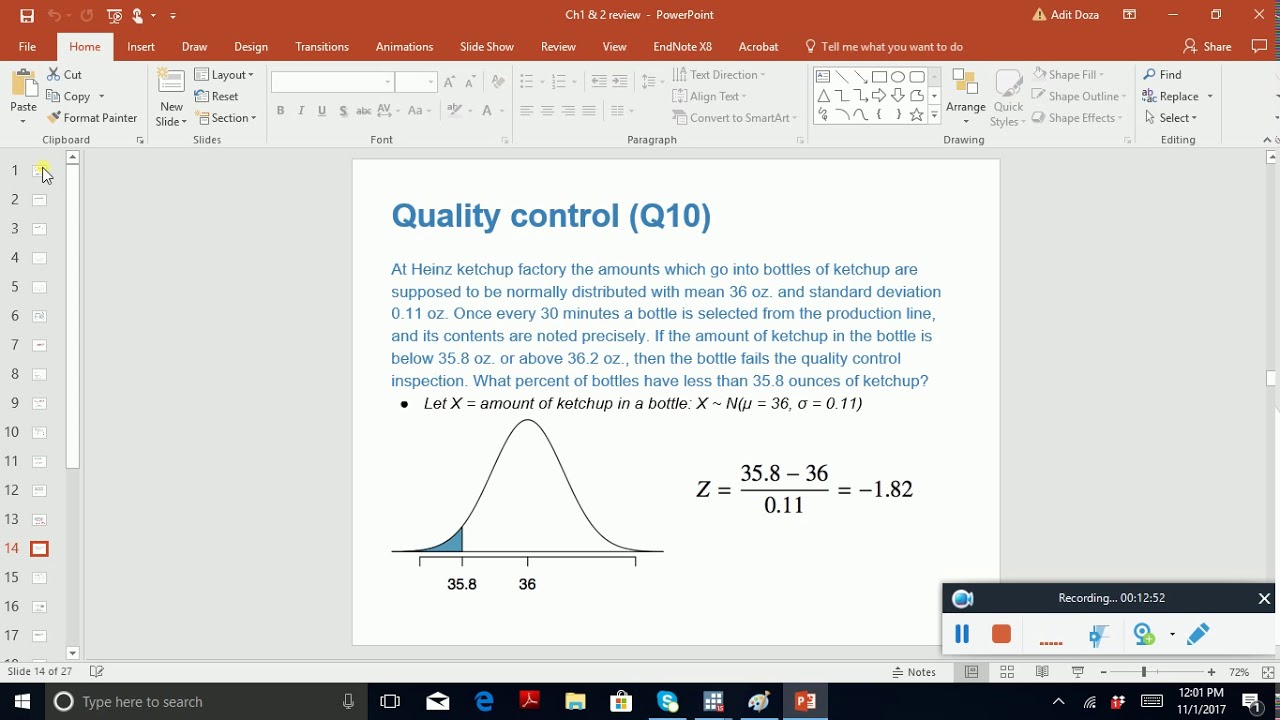Click the zoom slider handle

pos(1143,672)
